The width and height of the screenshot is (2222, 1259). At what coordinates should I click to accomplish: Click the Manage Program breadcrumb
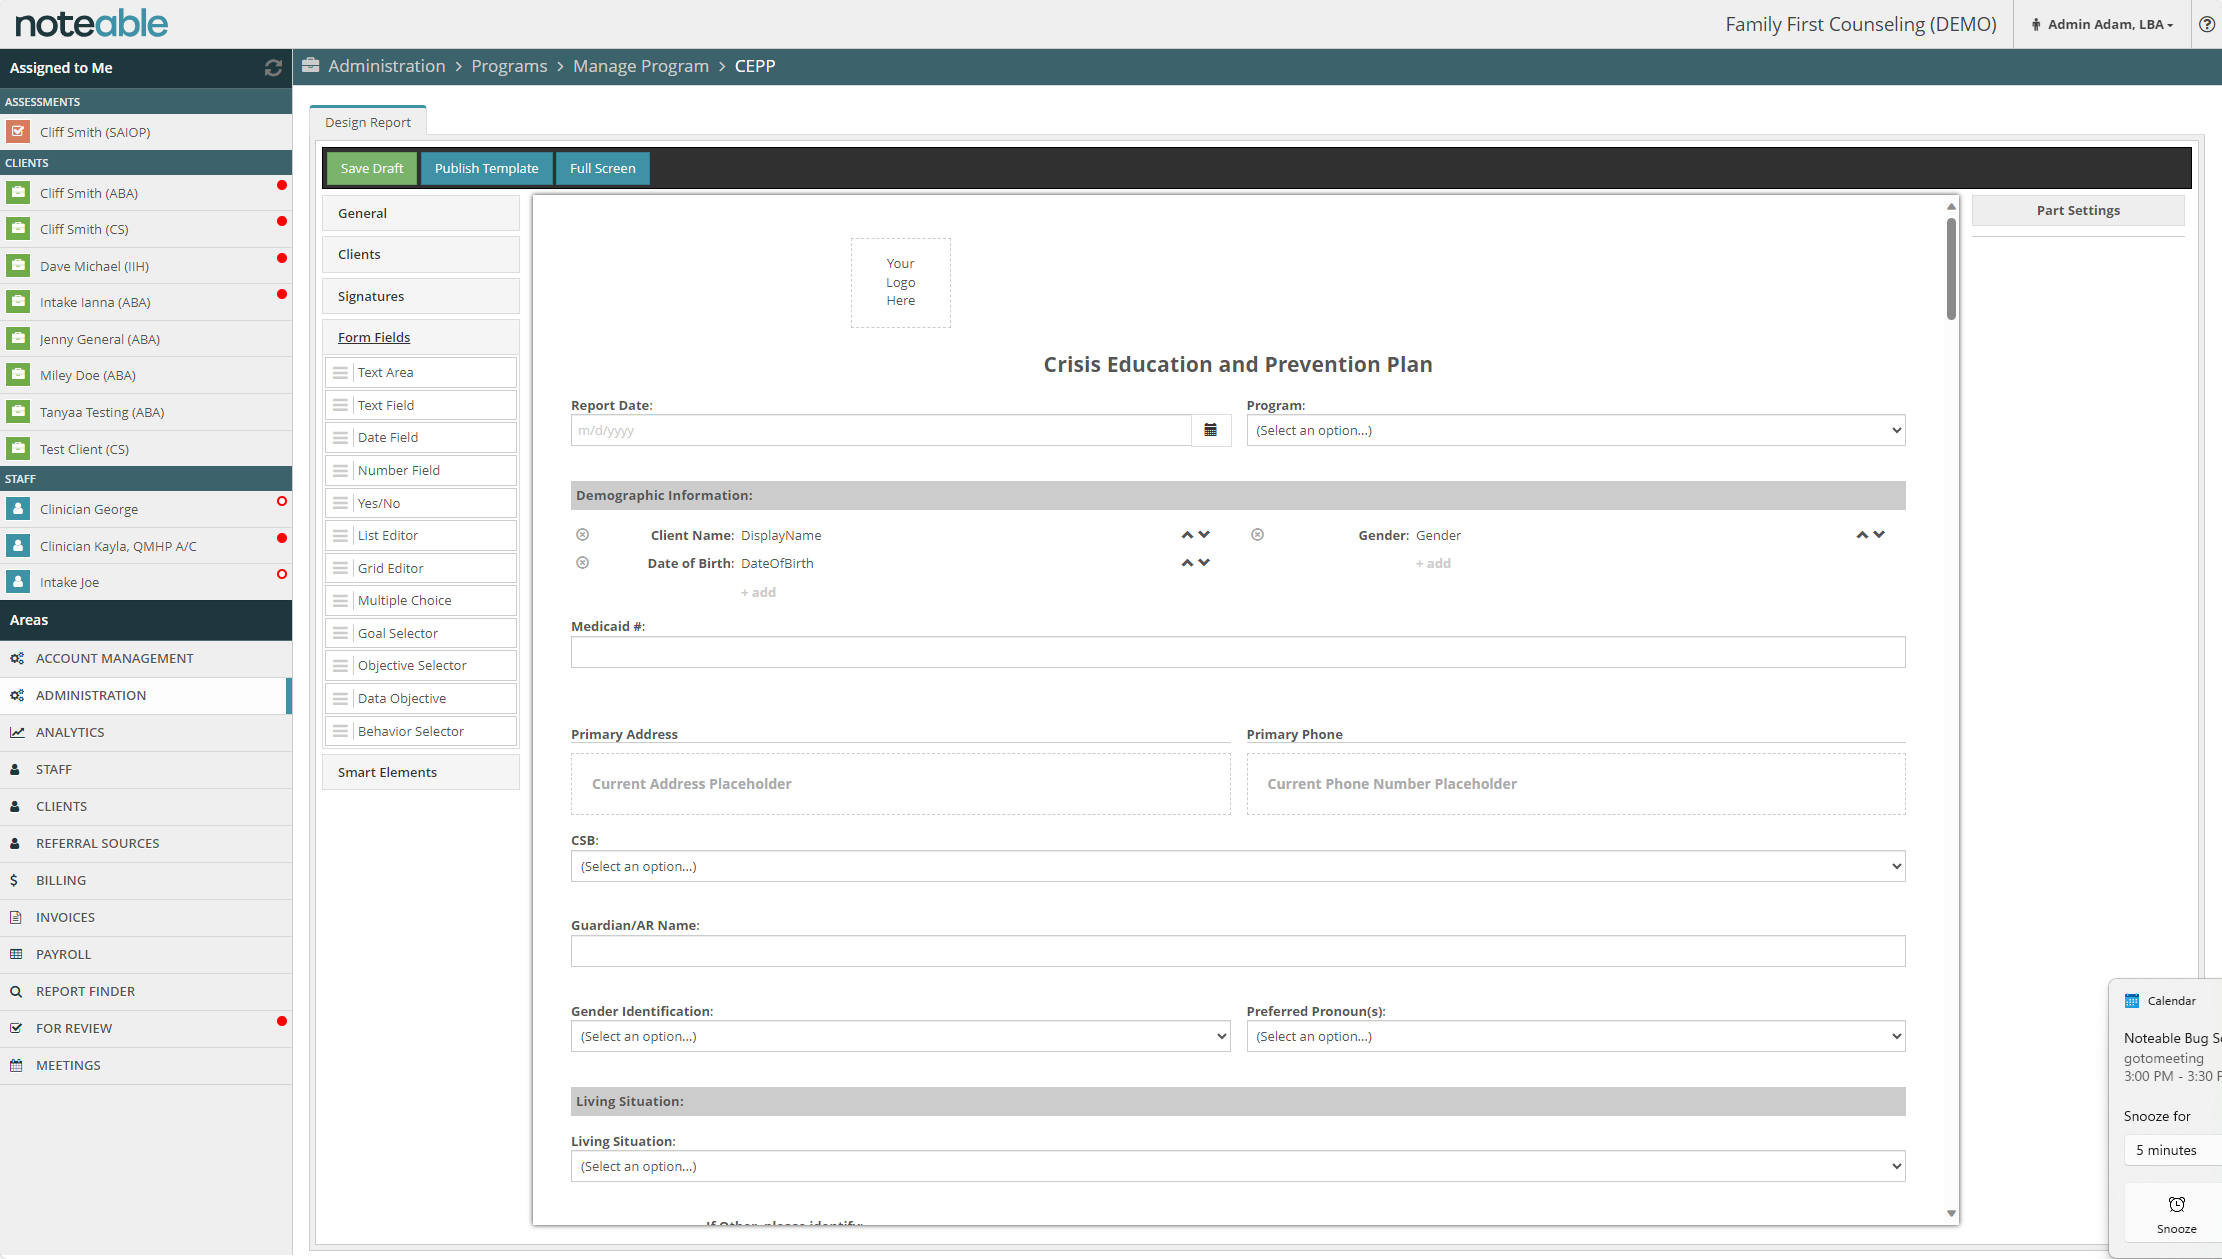tap(640, 66)
